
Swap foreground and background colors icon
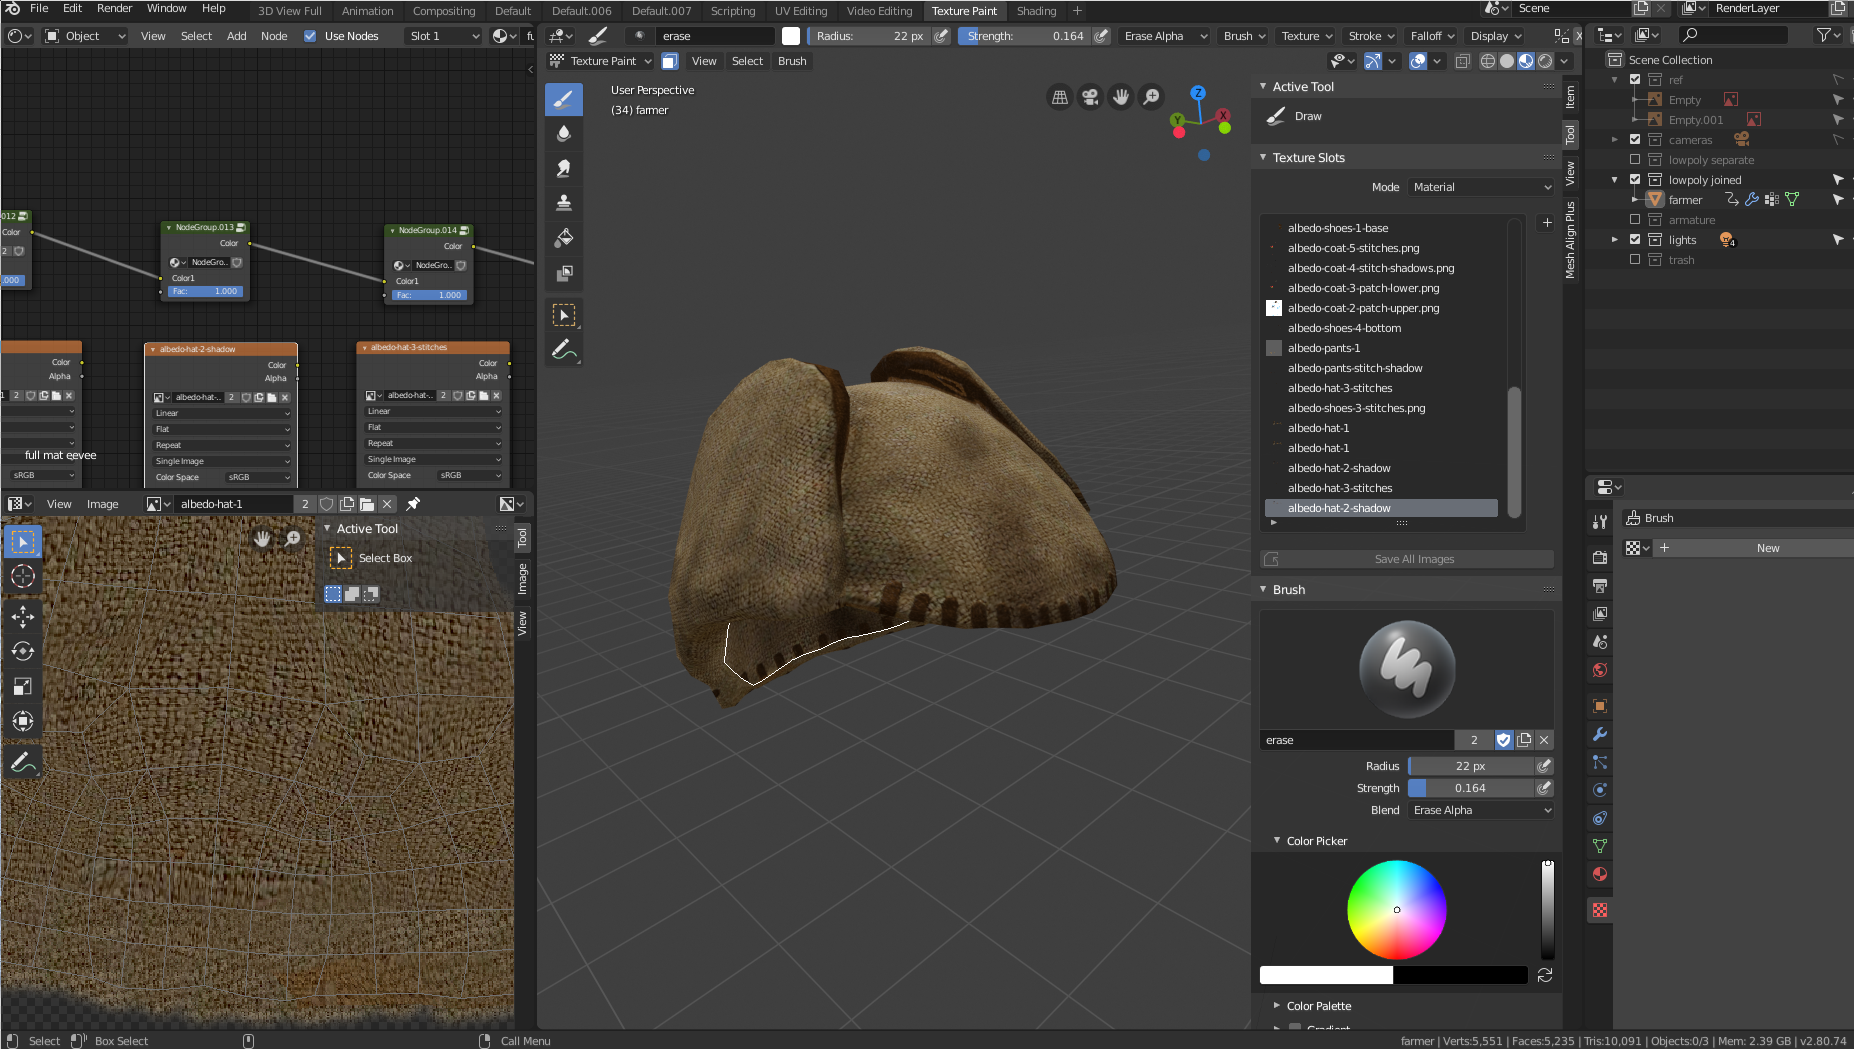(1545, 975)
